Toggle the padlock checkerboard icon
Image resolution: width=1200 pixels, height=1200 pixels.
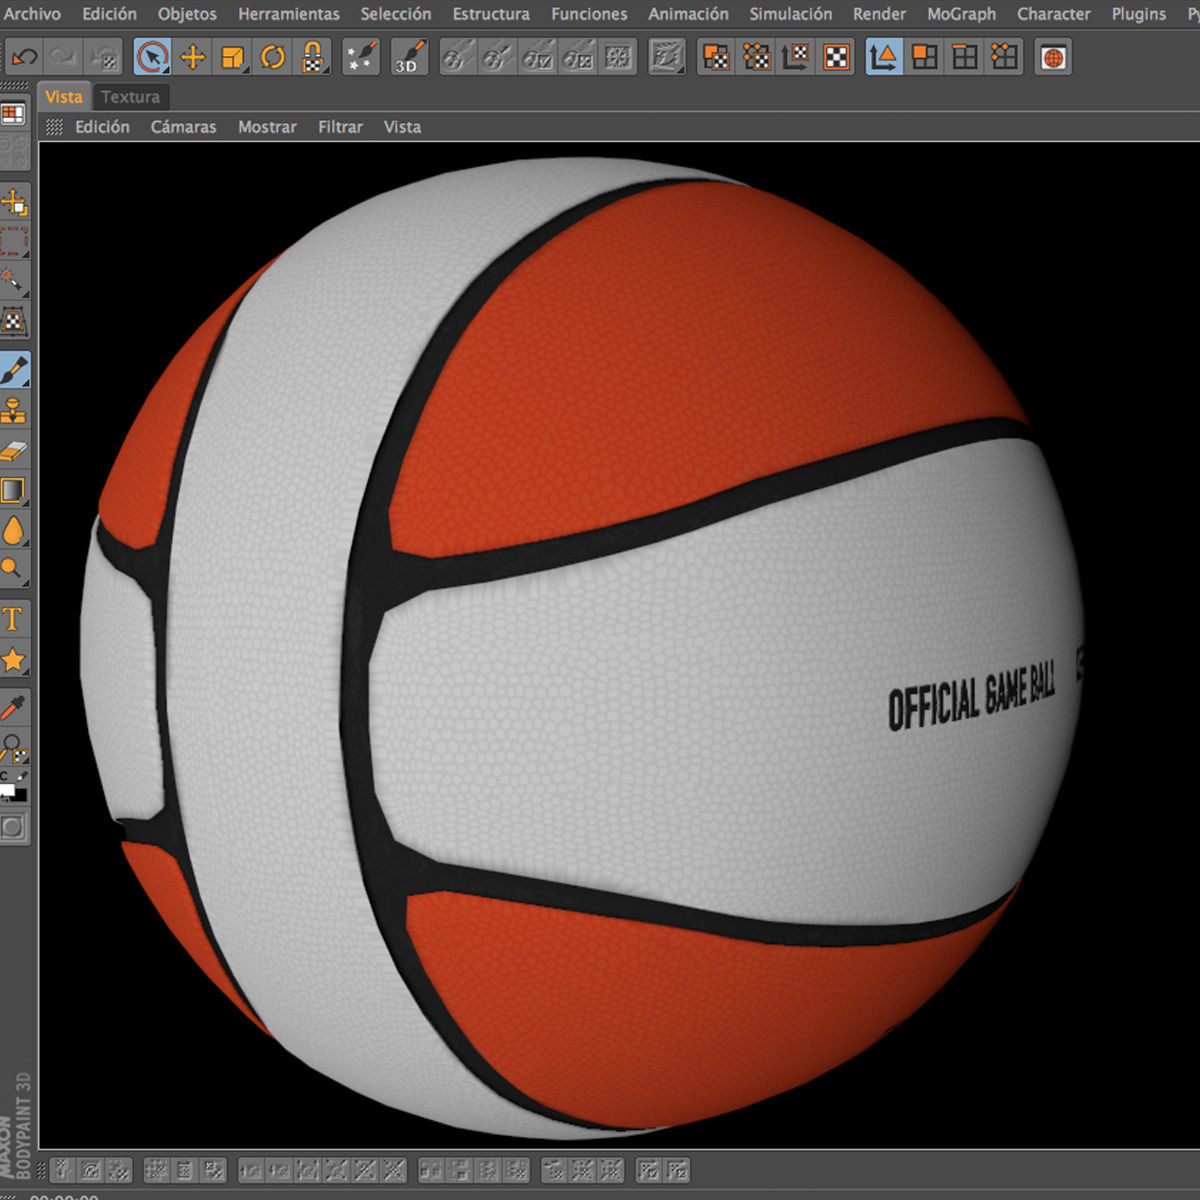(312, 58)
